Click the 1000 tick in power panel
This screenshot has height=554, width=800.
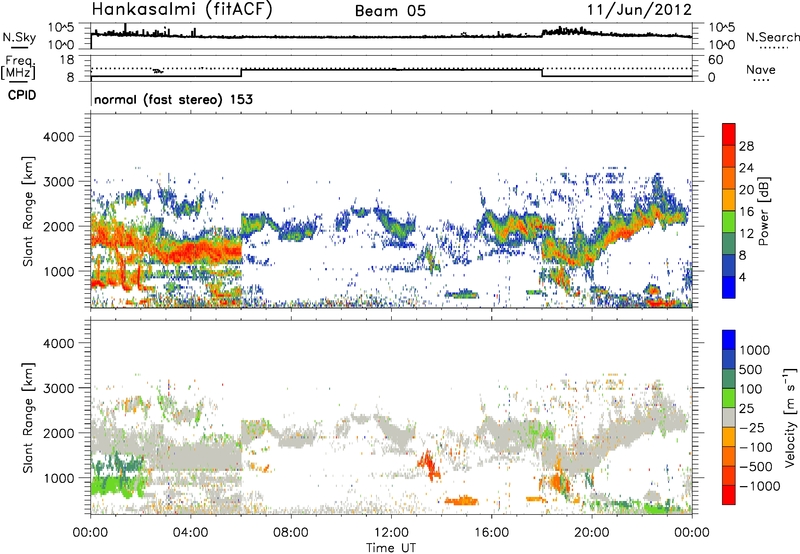(59, 271)
